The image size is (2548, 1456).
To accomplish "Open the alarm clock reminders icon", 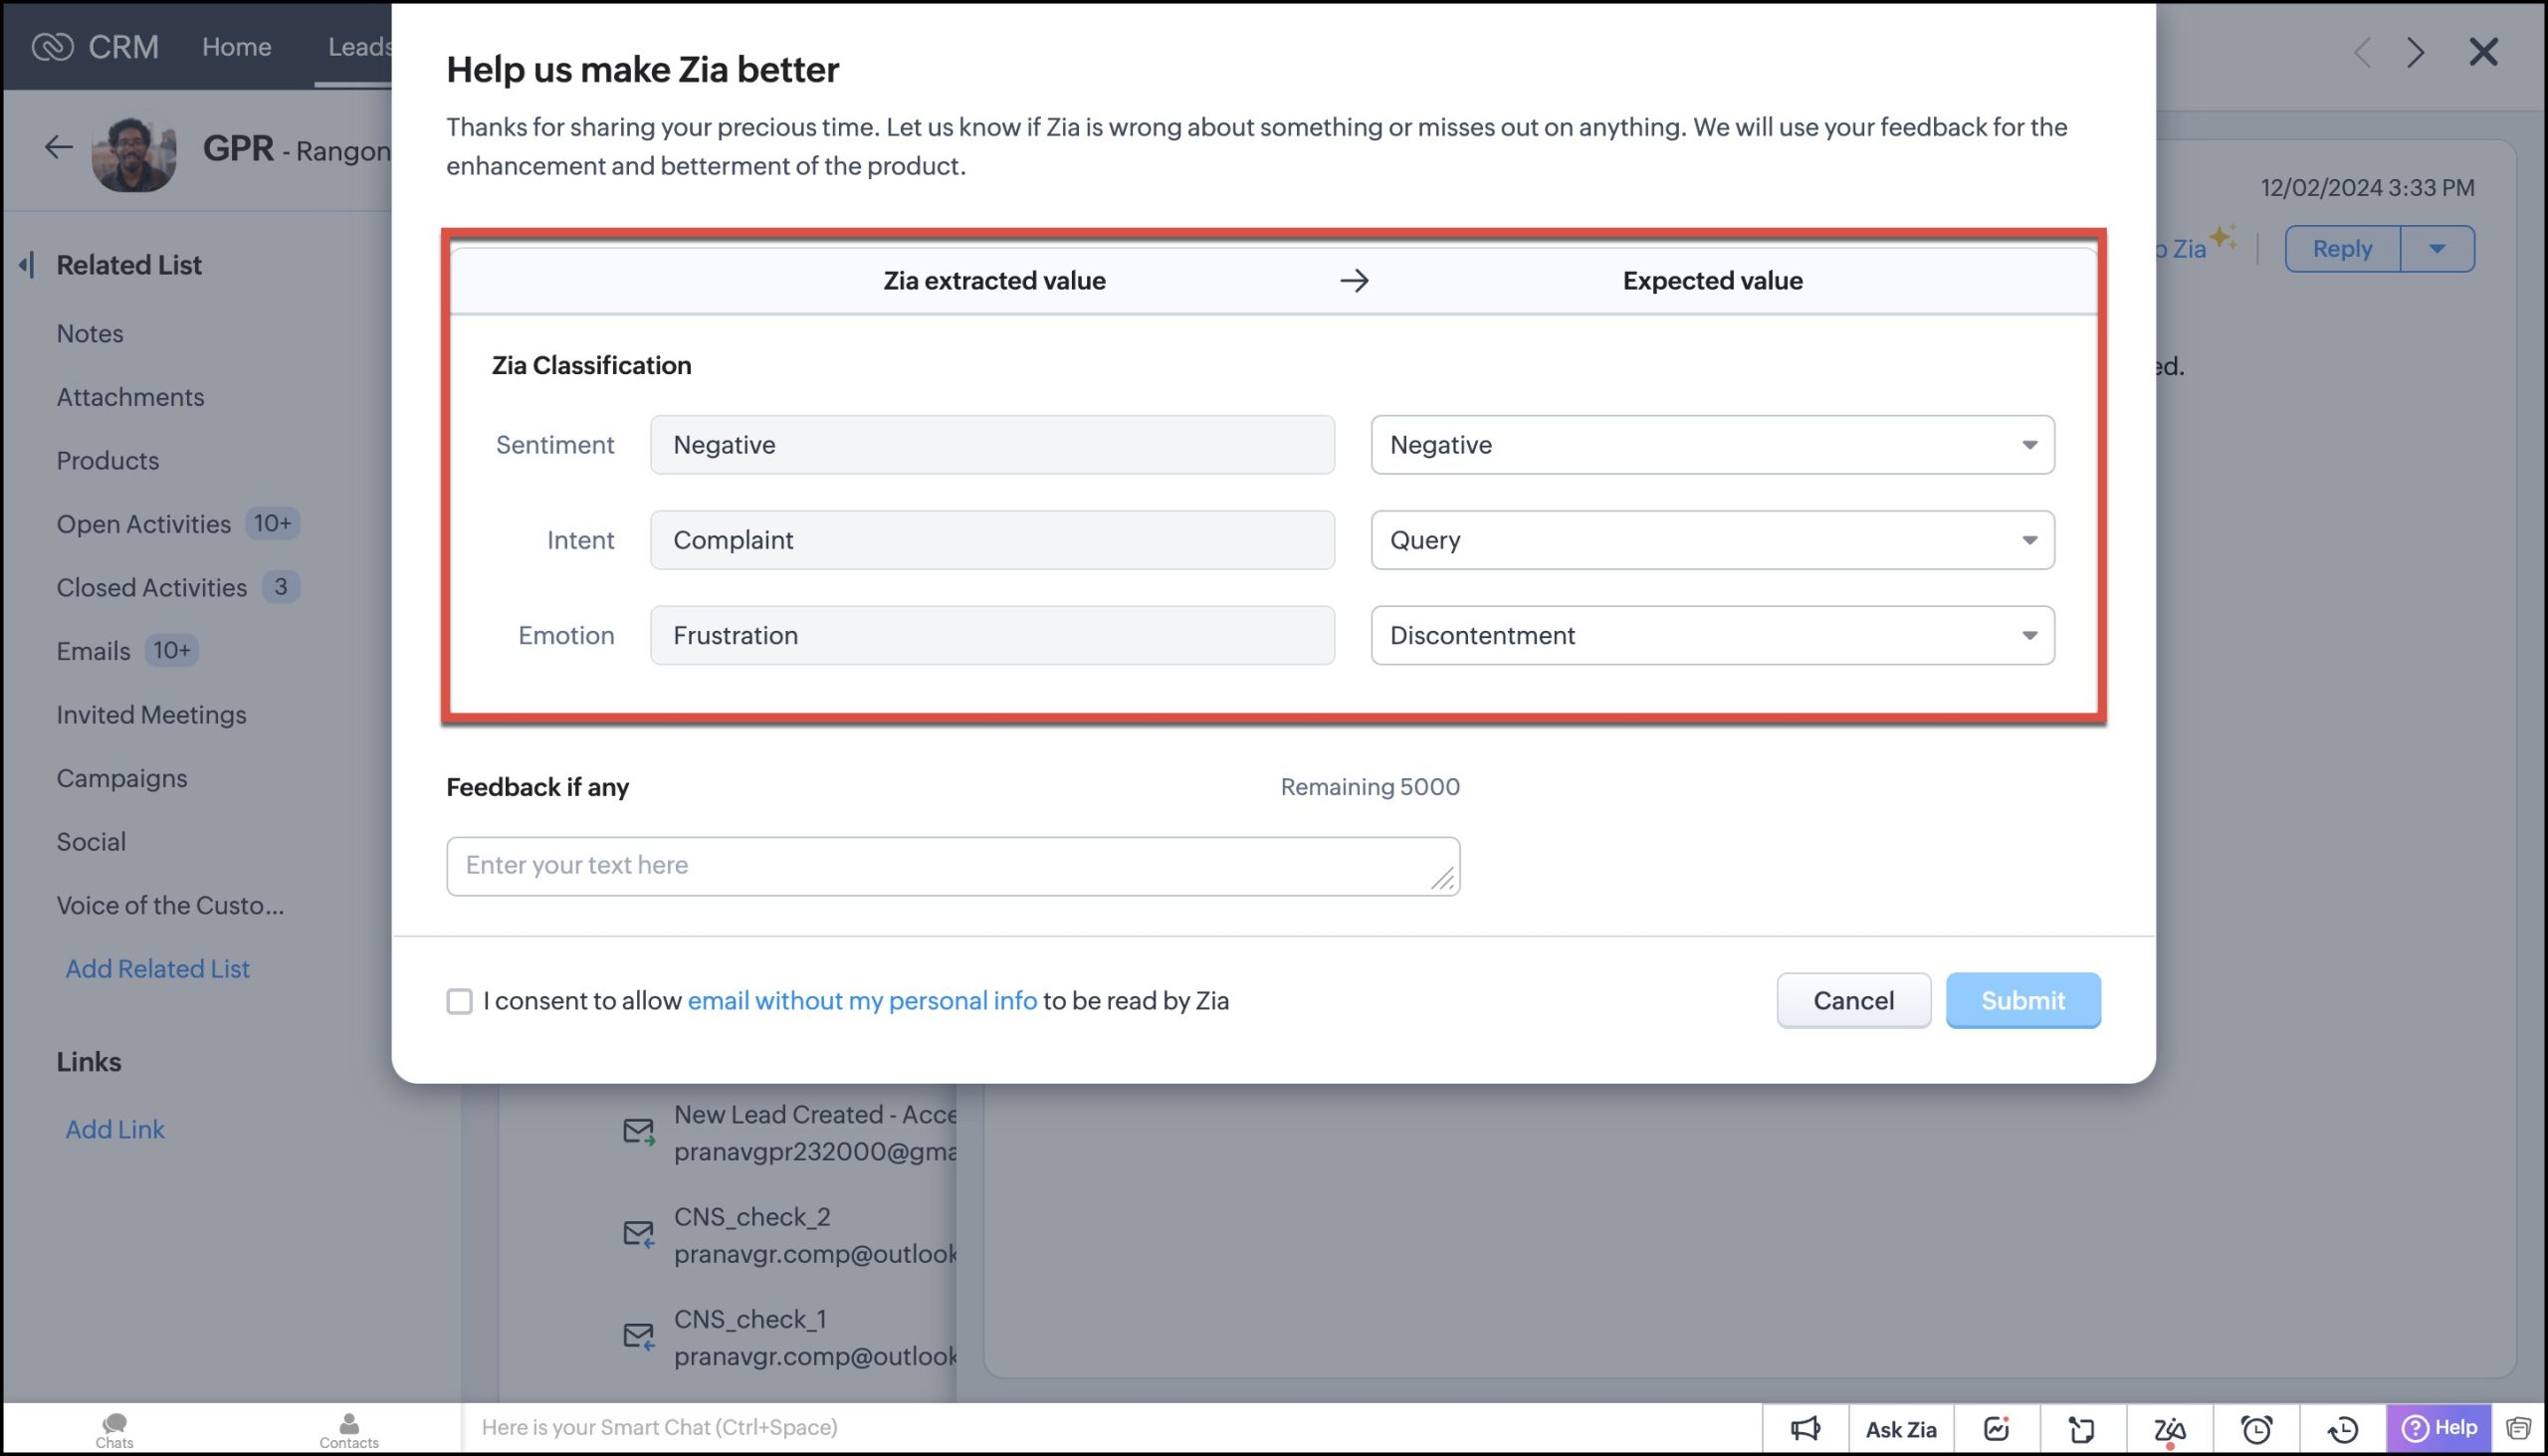I will click(x=2256, y=1428).
